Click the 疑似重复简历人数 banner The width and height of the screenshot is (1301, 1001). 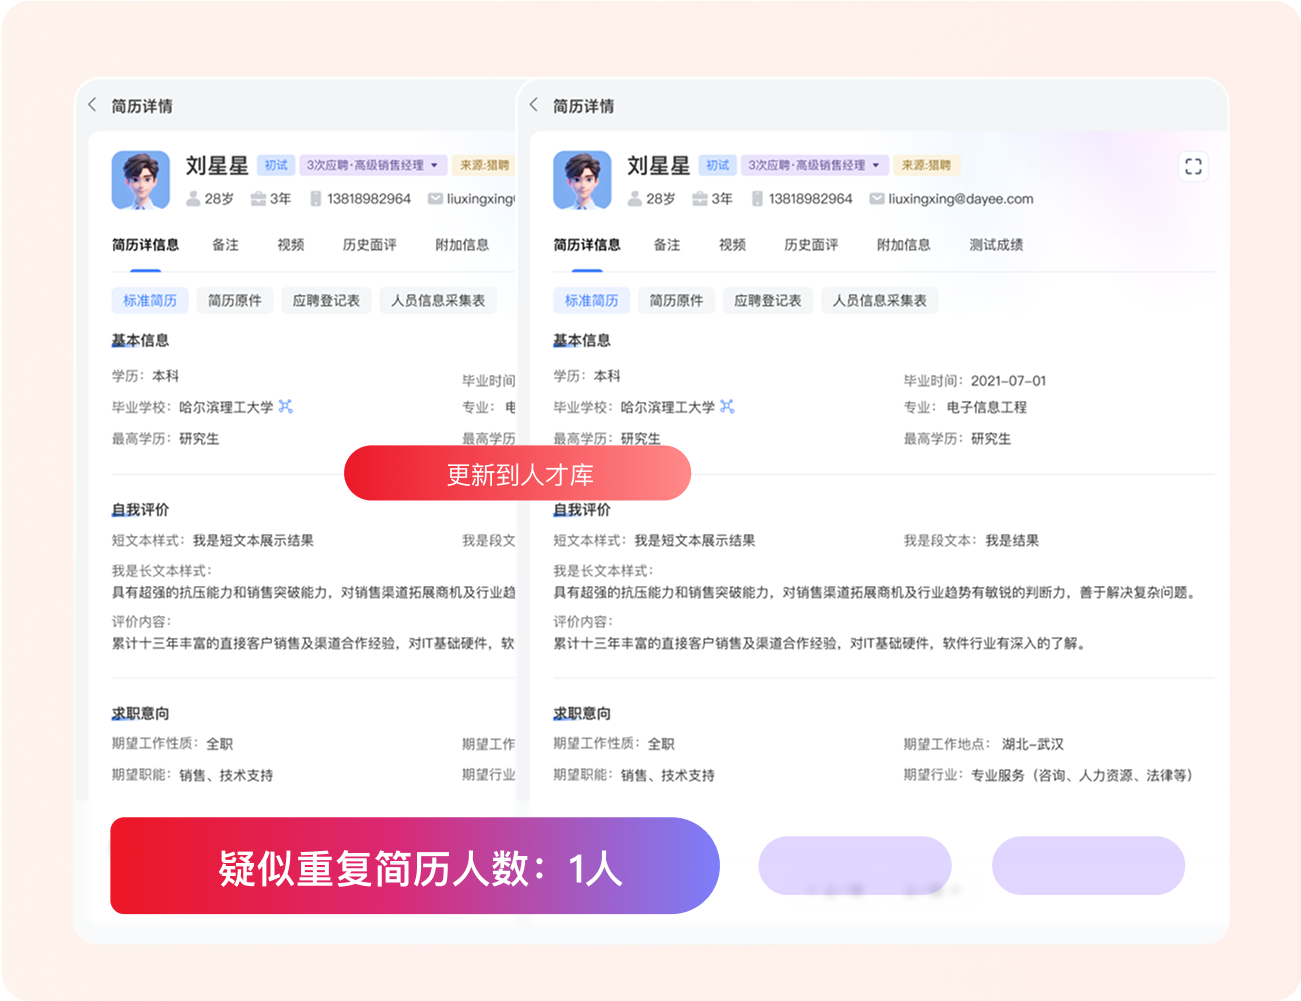tap(415, 867)
